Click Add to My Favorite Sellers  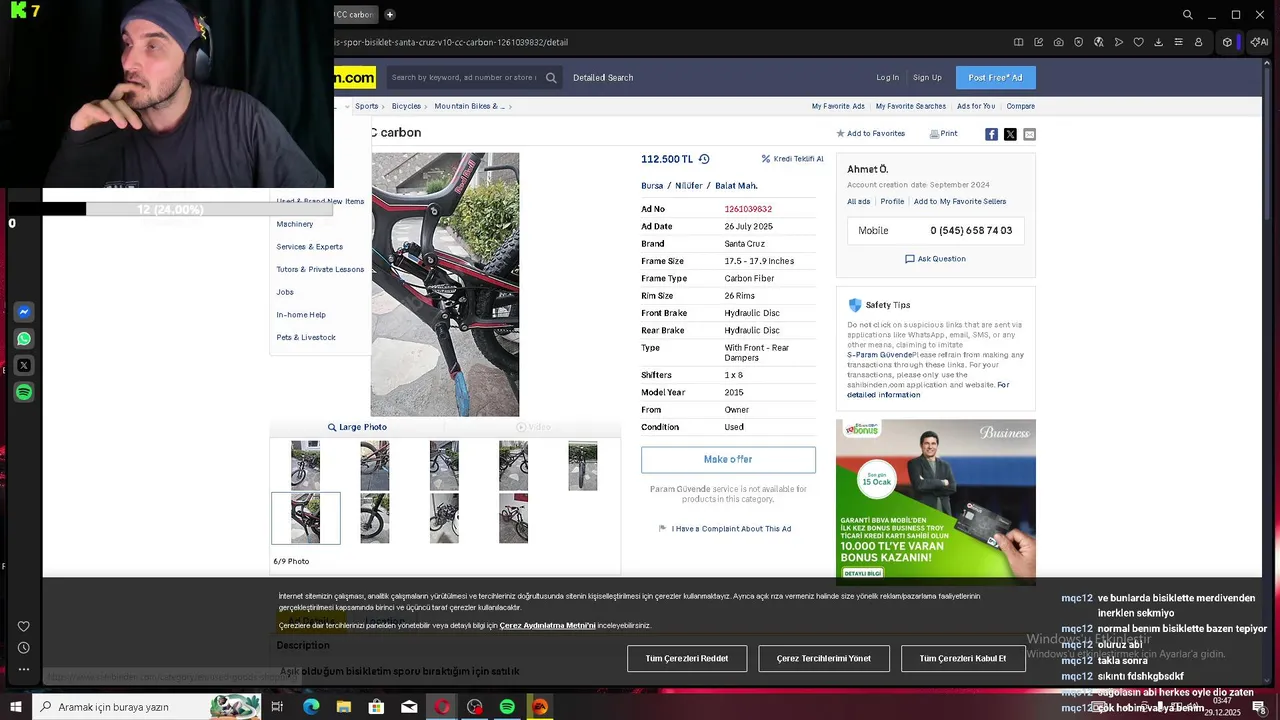(x=960, y=201)
